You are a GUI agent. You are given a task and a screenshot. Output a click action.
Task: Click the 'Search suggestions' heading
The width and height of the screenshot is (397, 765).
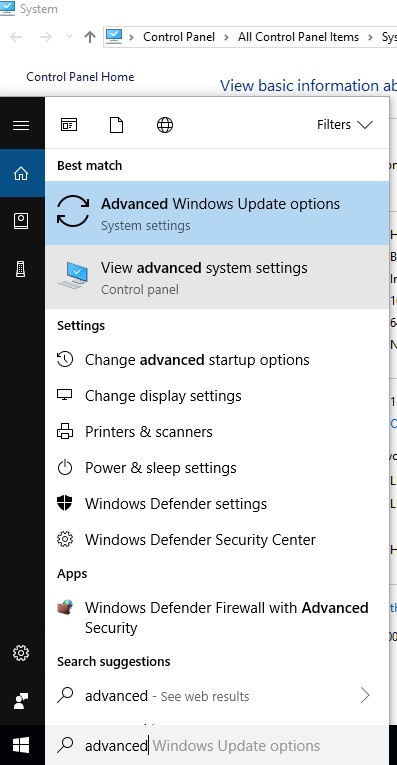(x=114, y=662)
